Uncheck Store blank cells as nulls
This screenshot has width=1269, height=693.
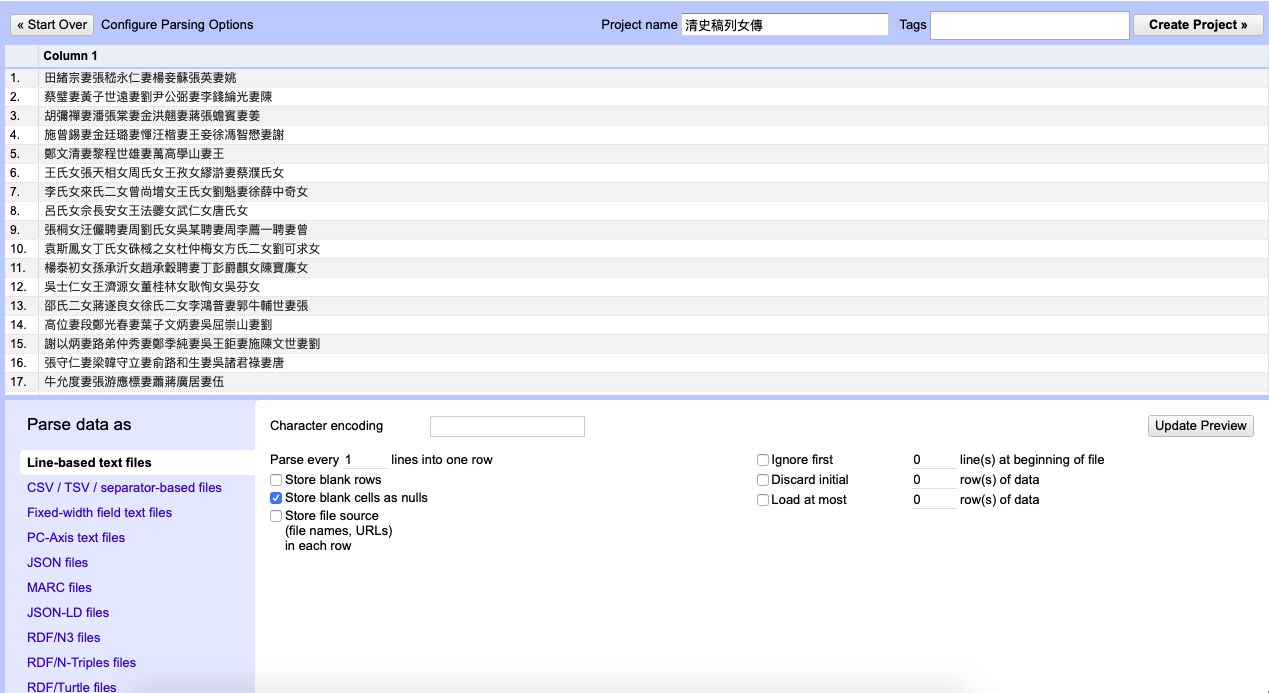[x=276, y=498]
